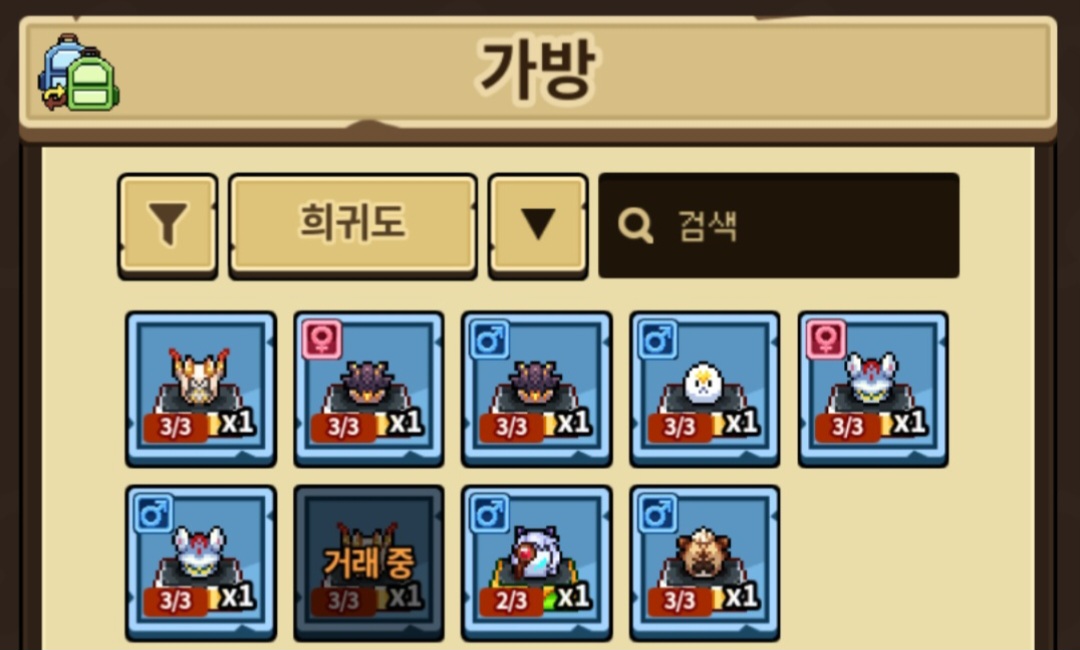Select the white round egg creature item

(705, 389)
